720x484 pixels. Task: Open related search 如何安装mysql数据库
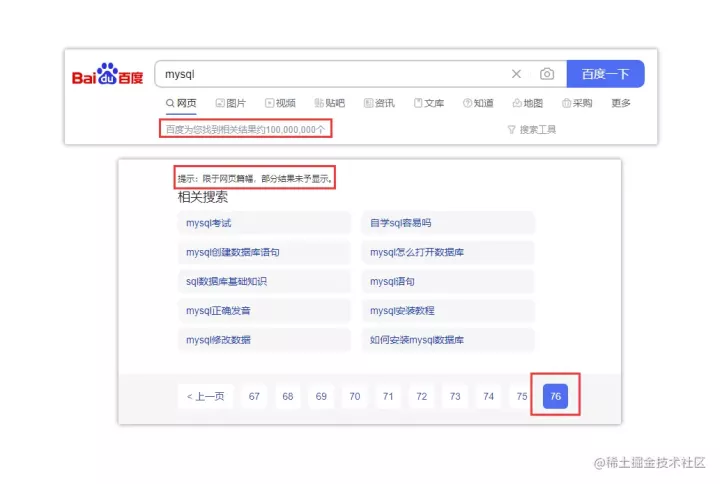448,340
